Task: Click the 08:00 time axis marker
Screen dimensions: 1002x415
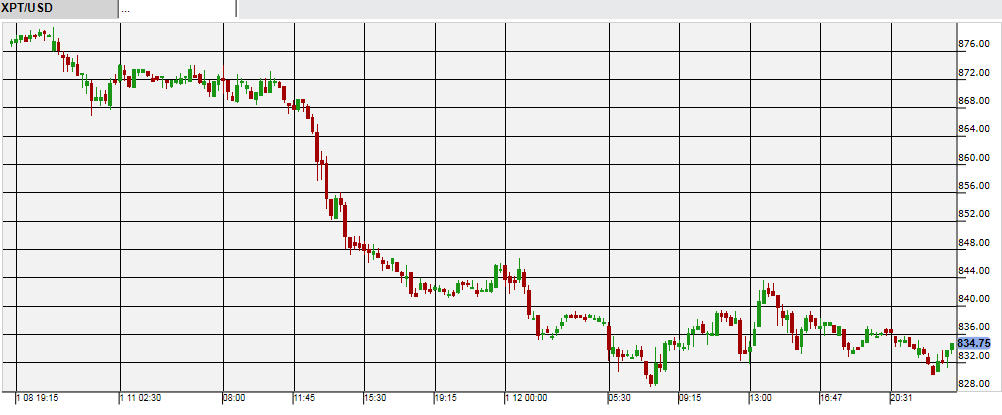Action: [x=234, y=398]
